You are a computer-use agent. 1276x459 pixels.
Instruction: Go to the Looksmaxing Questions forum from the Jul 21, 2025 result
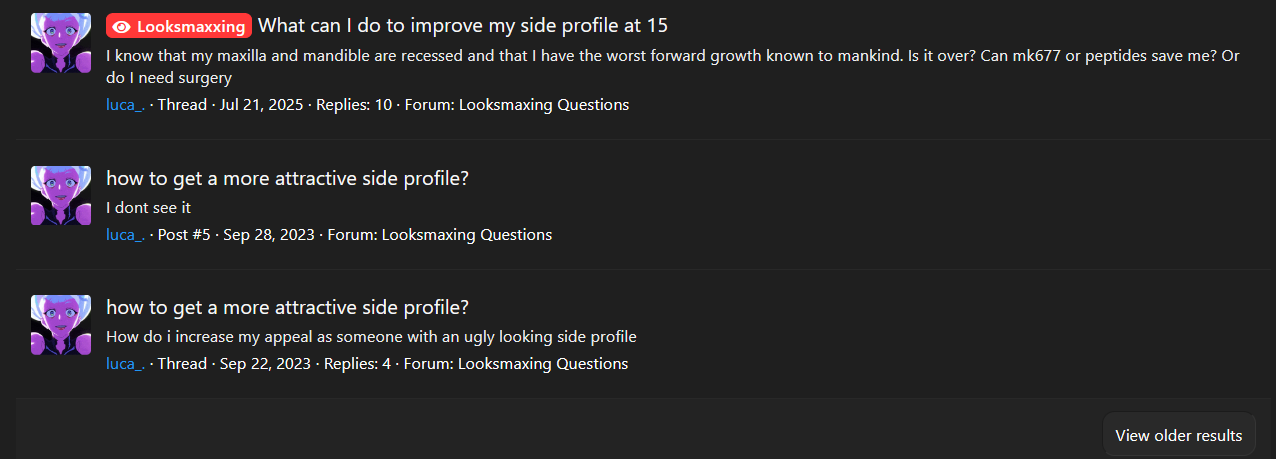[544, 105]
